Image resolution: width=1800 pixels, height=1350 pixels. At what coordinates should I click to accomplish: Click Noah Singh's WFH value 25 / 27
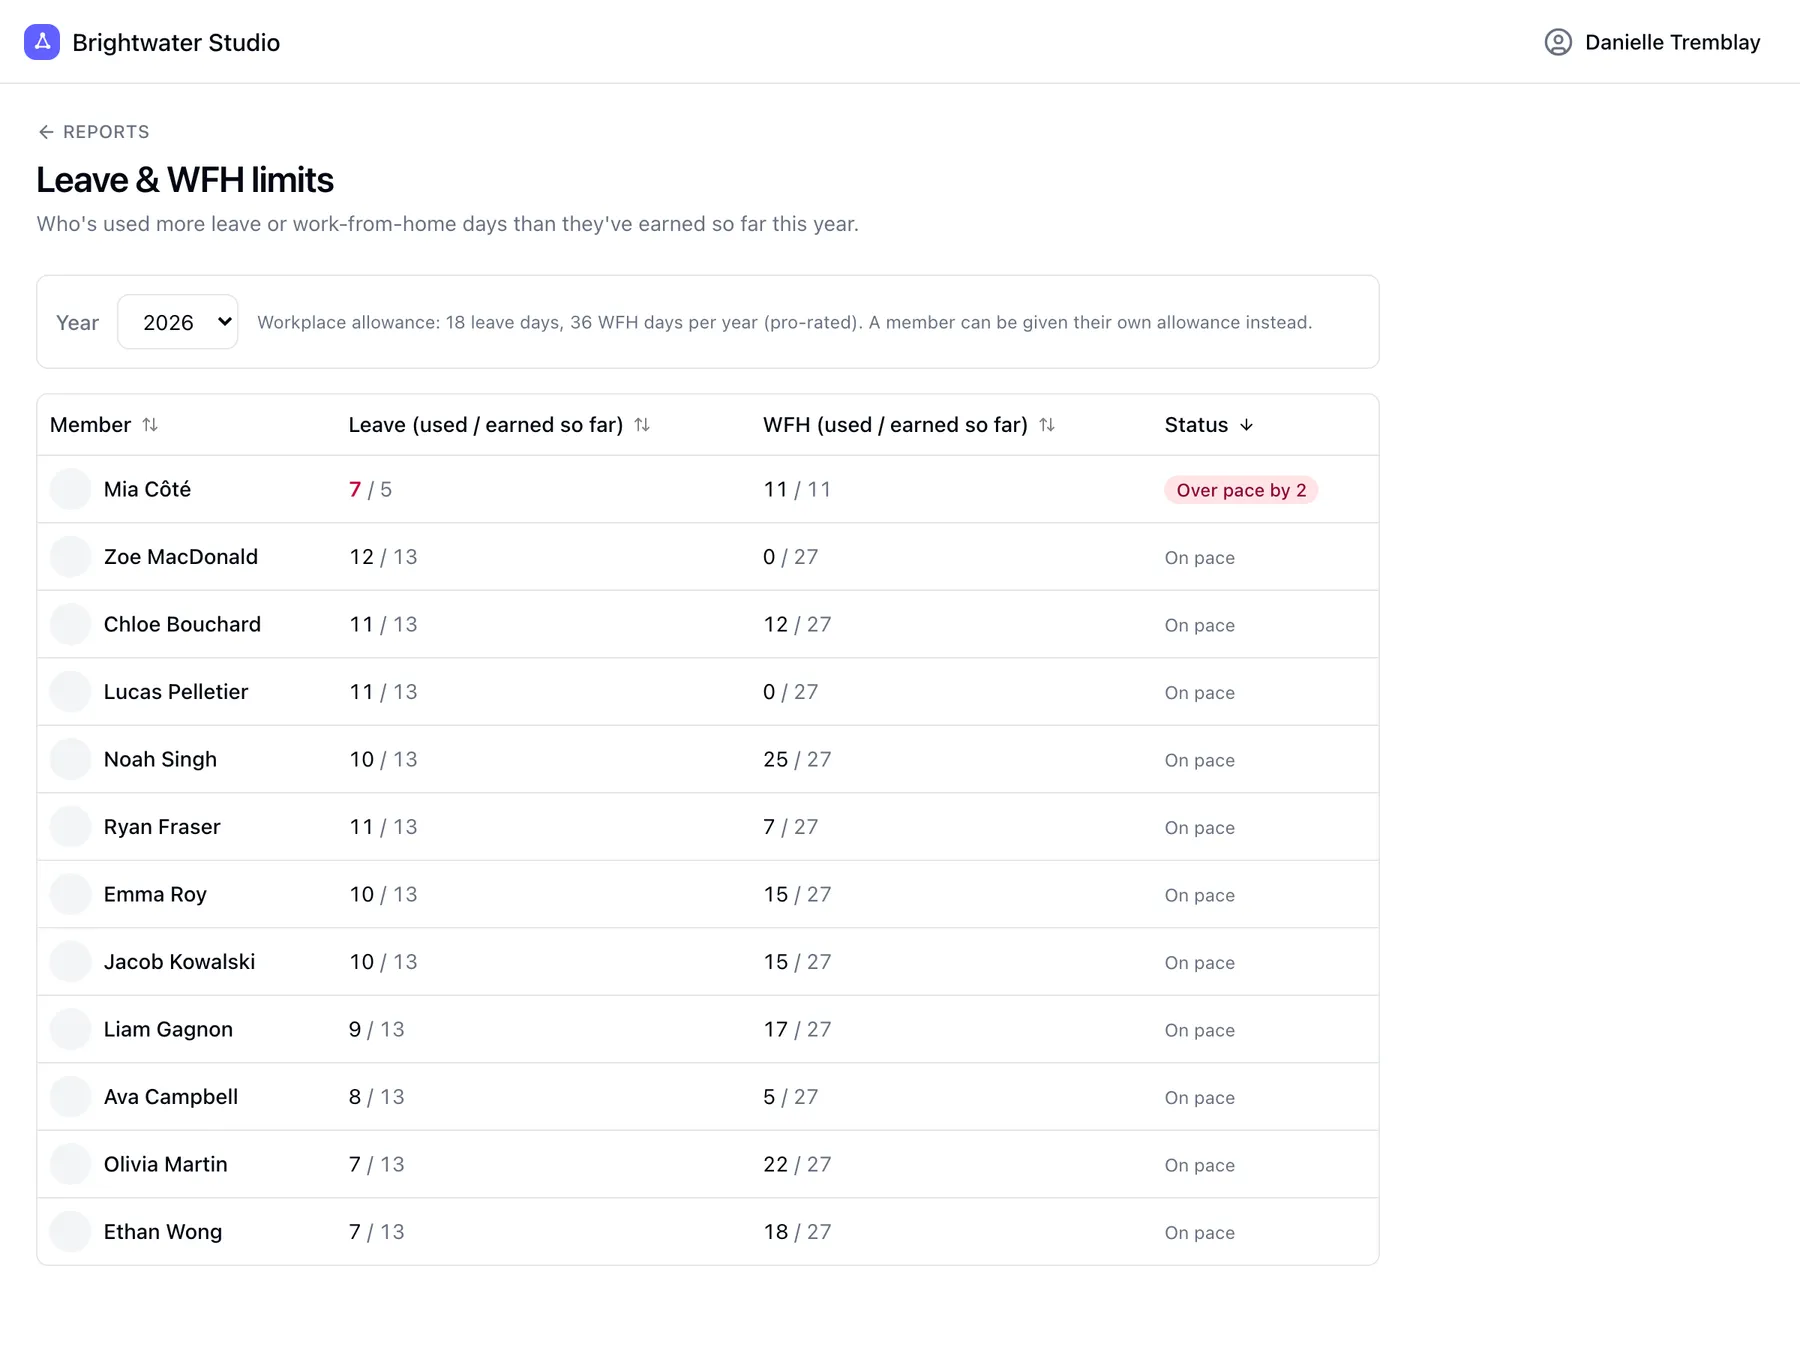797,759
